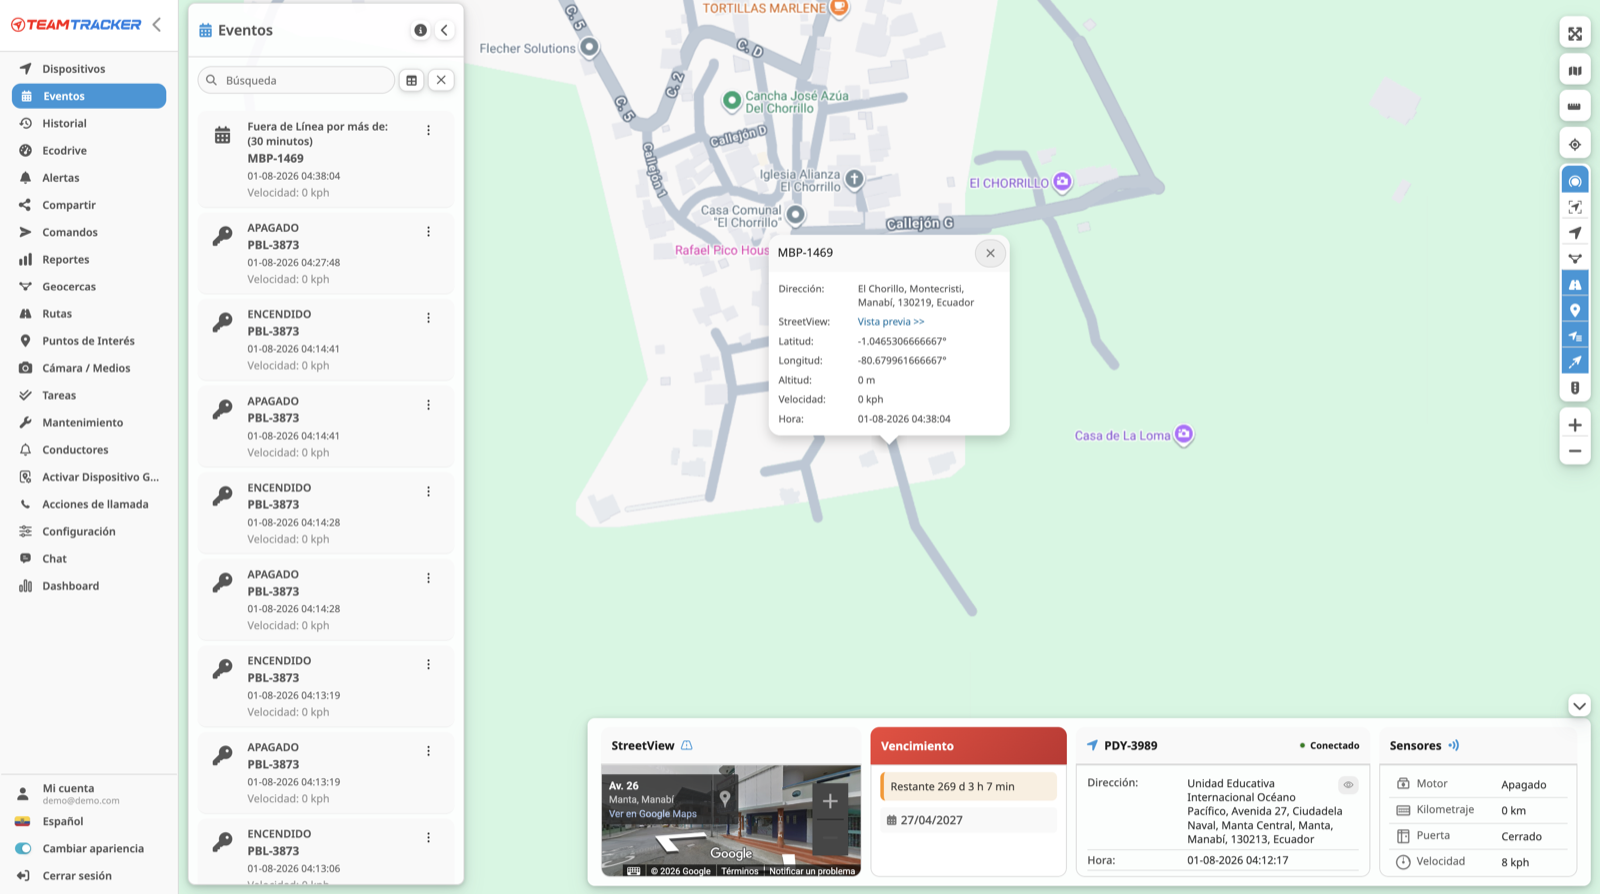This screenshot has width=1600, height=894.
Task: Open options for ENCENDIDO 04:14:28 event
Action: tap(428, 491)
